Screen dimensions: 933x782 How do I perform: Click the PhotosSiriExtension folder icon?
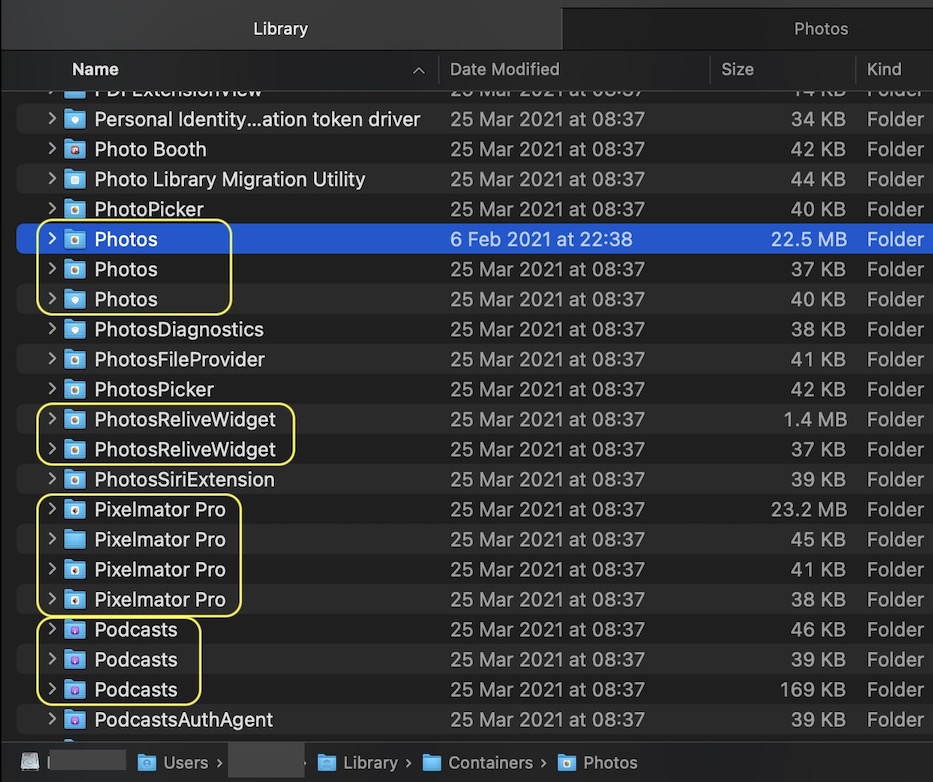[75, 479]
